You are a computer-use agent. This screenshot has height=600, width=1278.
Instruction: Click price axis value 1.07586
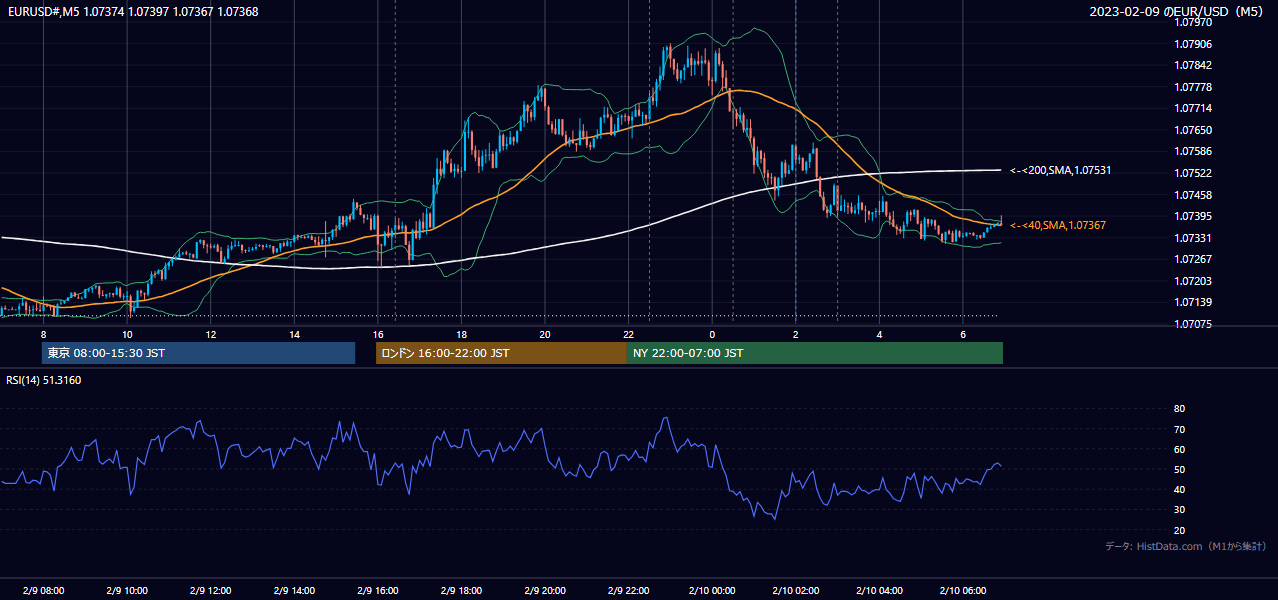coord(1192,151)
